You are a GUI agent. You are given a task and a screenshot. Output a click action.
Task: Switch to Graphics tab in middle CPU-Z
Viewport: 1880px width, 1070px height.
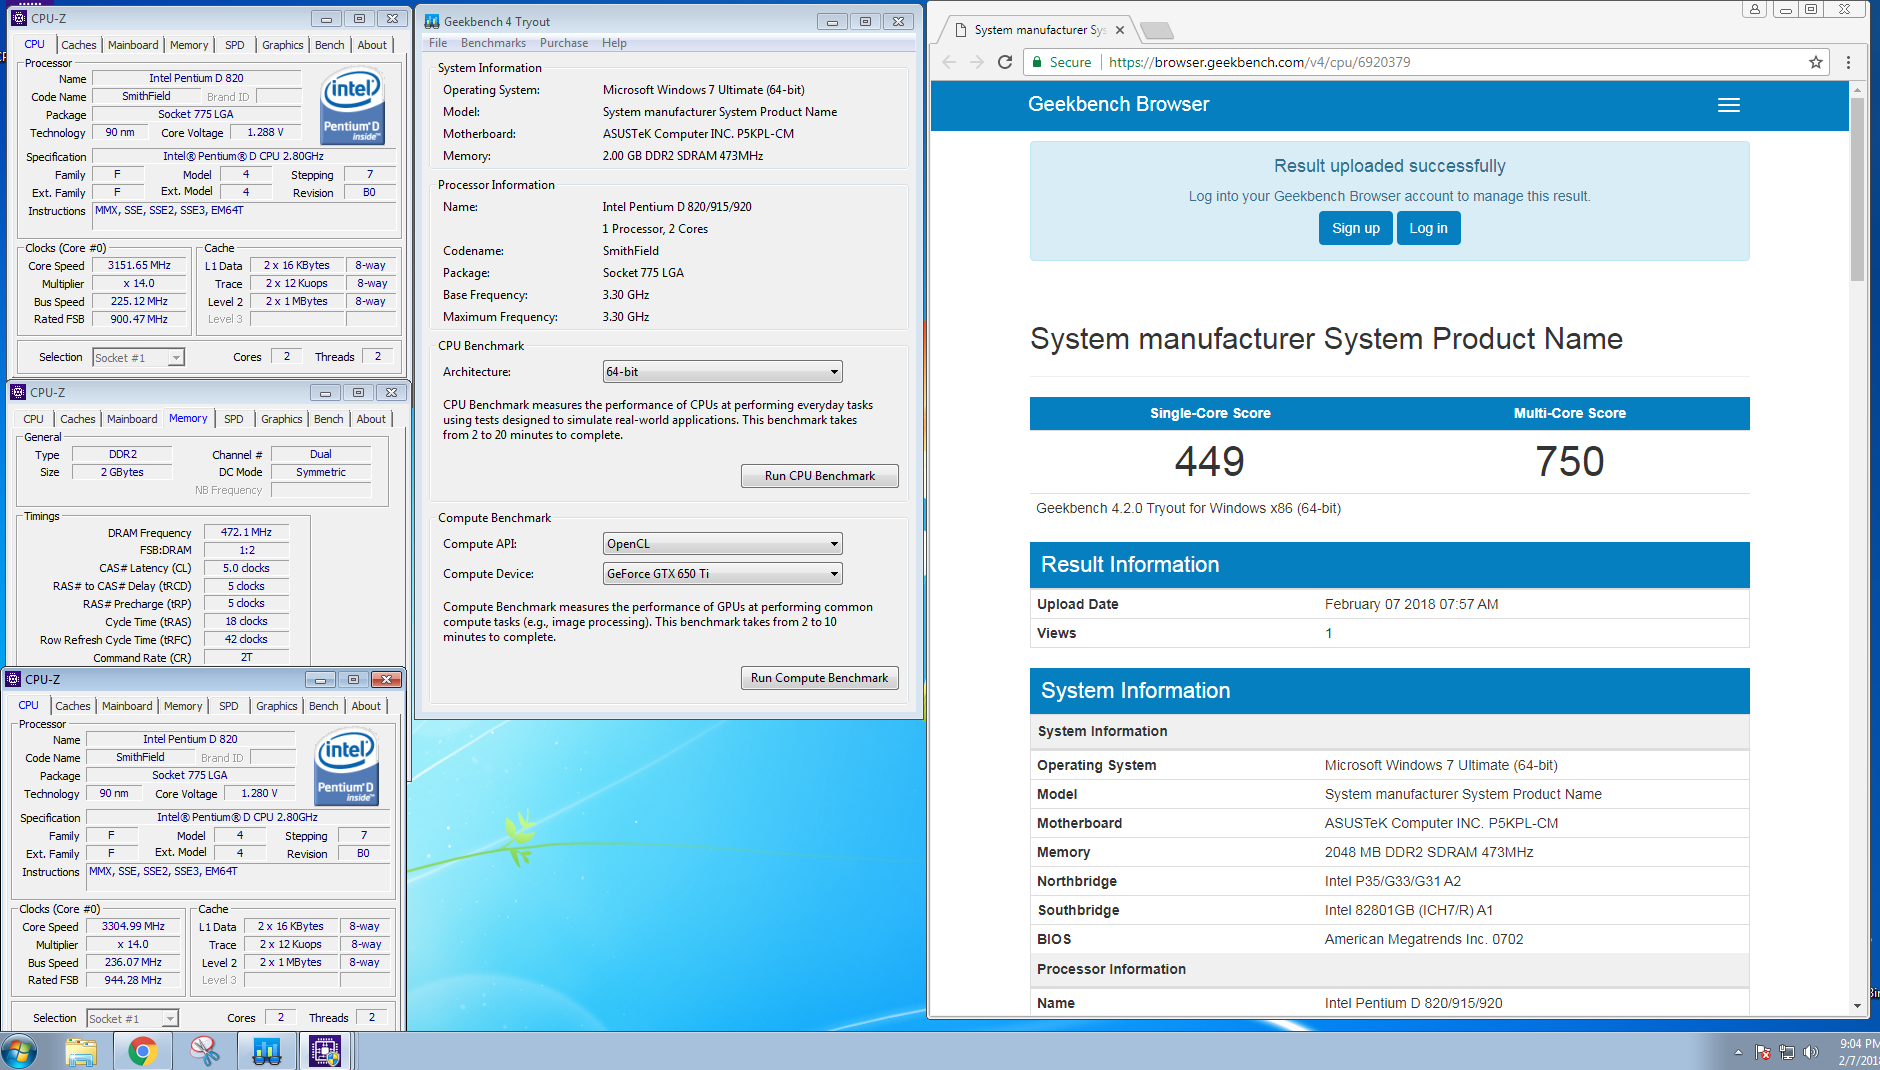pos(282,419)
